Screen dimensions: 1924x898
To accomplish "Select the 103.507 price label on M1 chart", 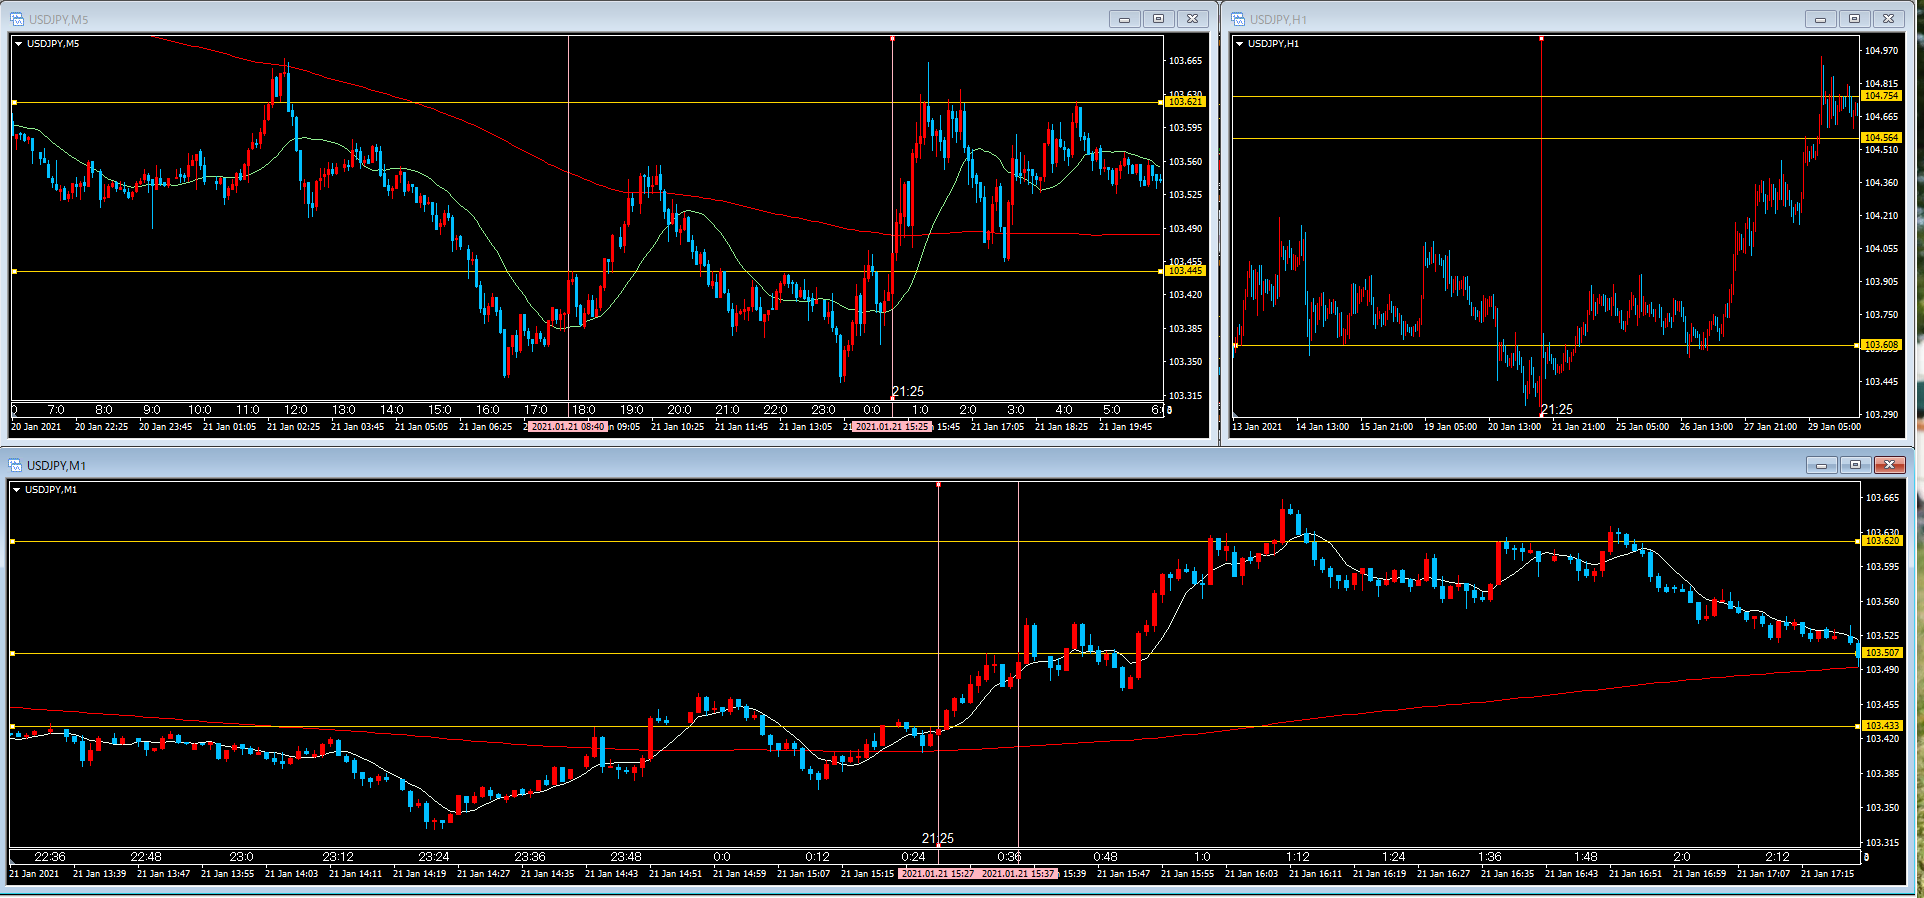I will tap(1881, 653).
